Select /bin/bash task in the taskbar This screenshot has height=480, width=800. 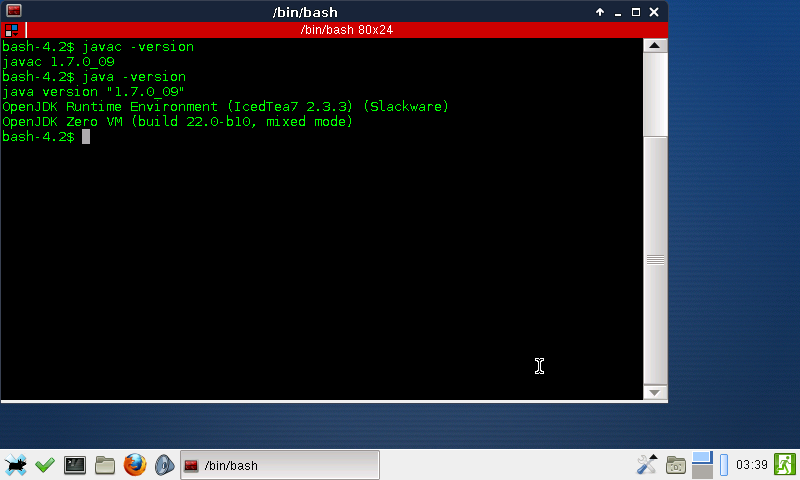coord(280,465)
